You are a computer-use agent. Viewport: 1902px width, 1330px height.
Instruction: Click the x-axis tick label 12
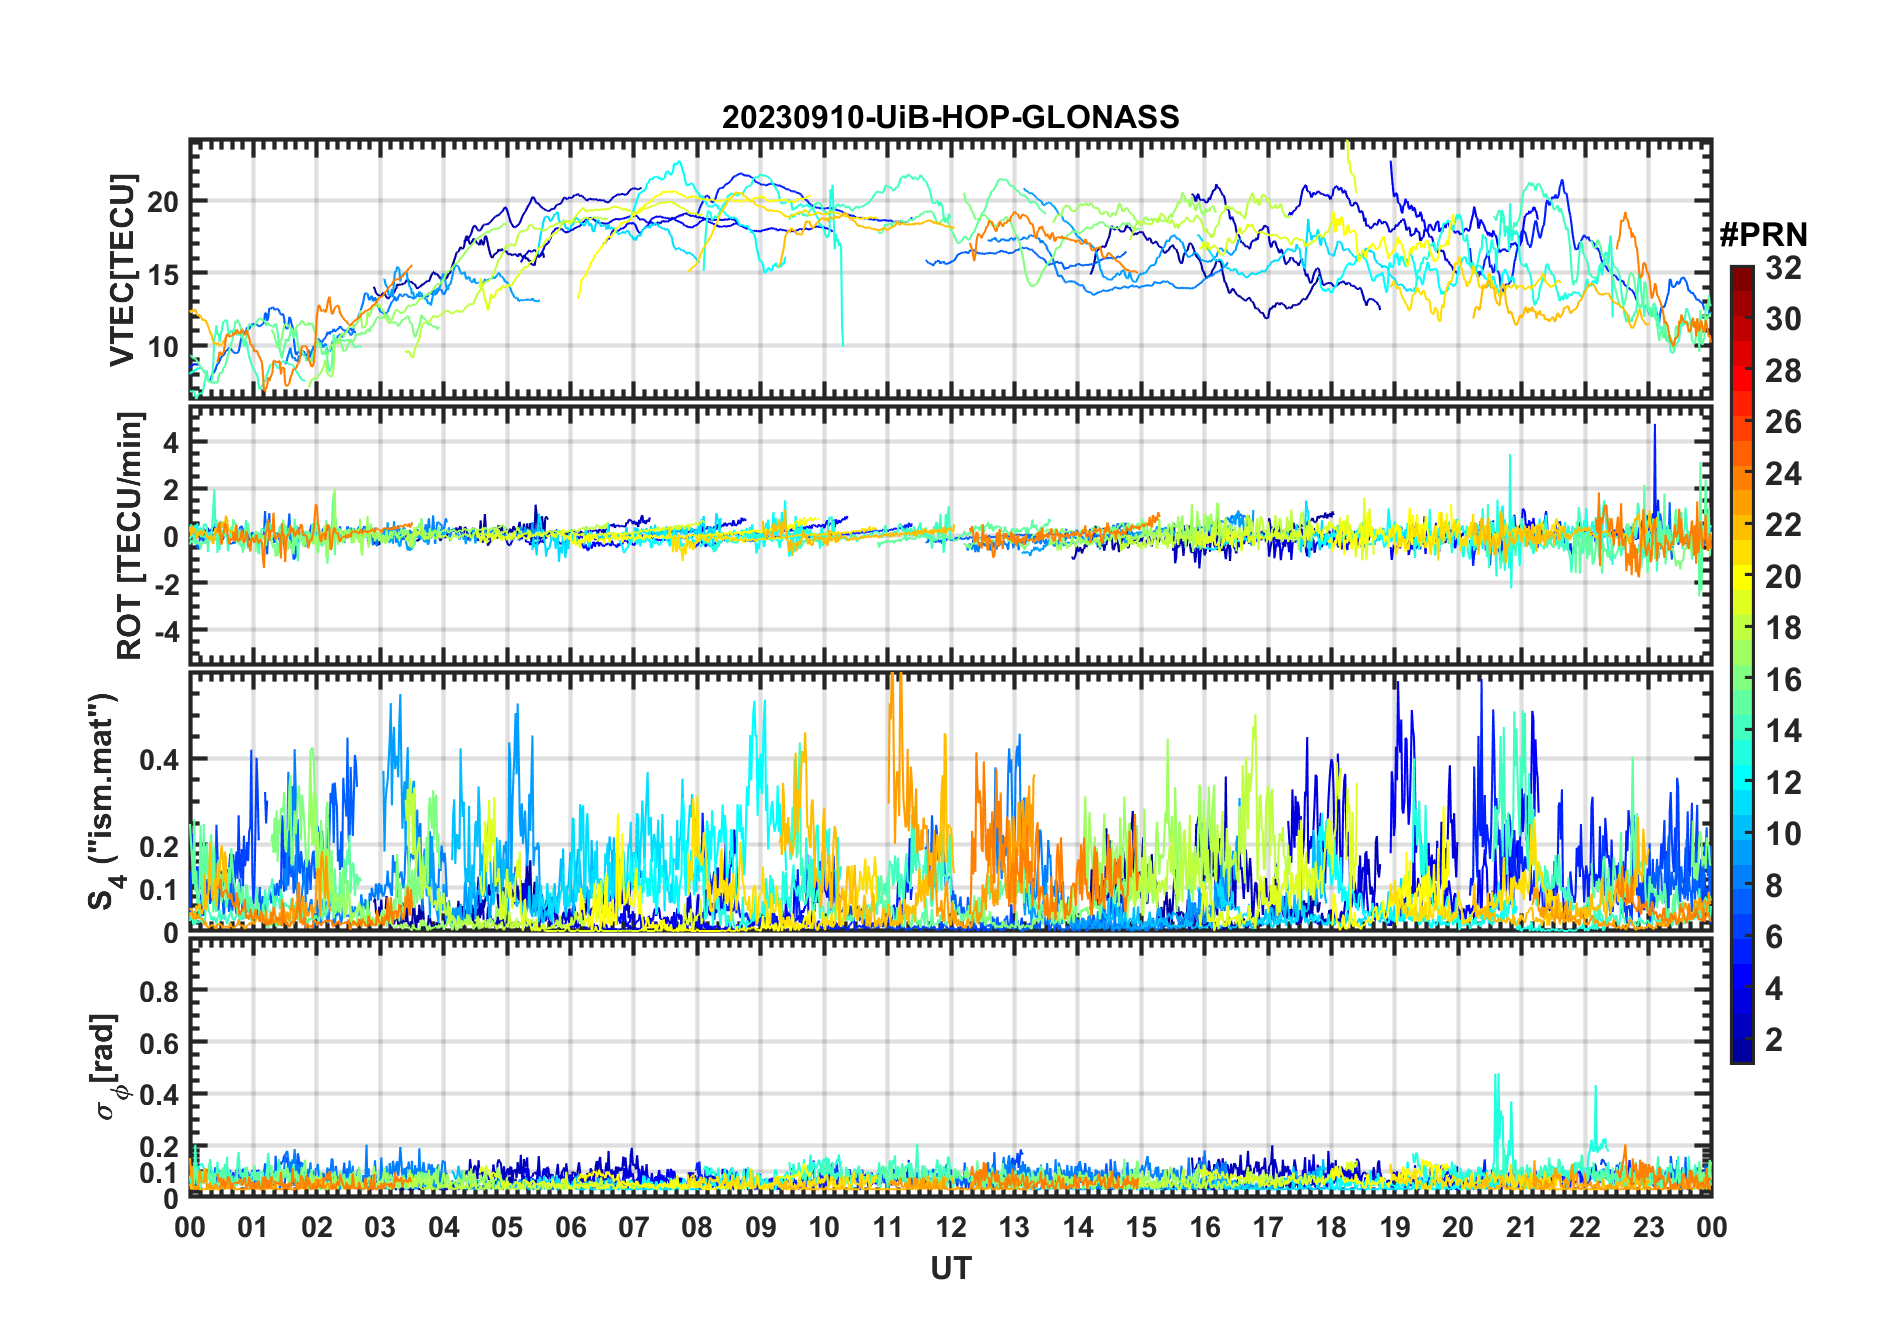950,1227
